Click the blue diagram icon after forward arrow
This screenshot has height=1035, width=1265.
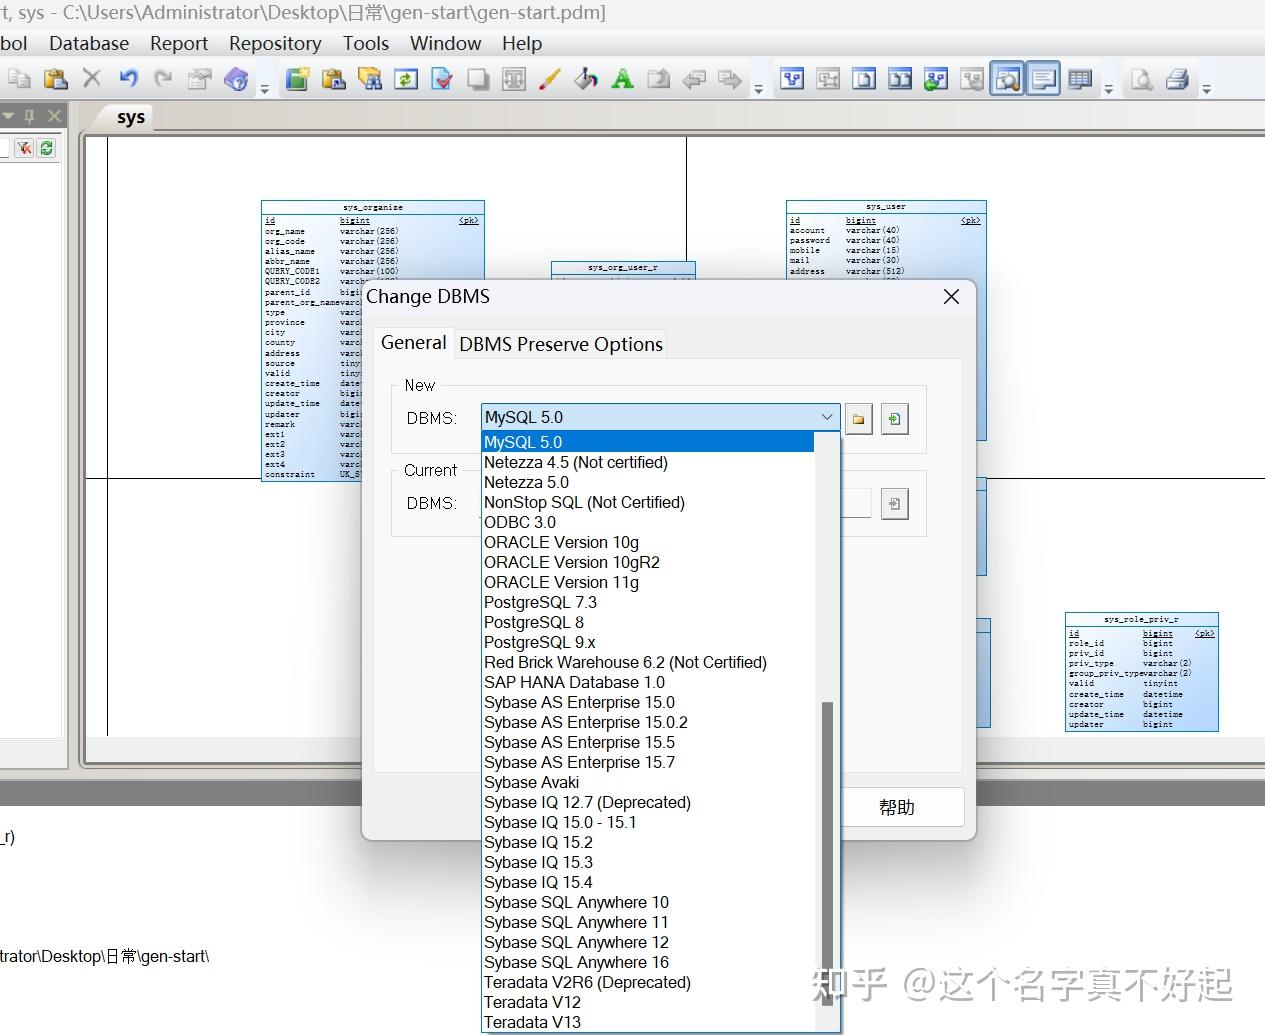point(792,79)
